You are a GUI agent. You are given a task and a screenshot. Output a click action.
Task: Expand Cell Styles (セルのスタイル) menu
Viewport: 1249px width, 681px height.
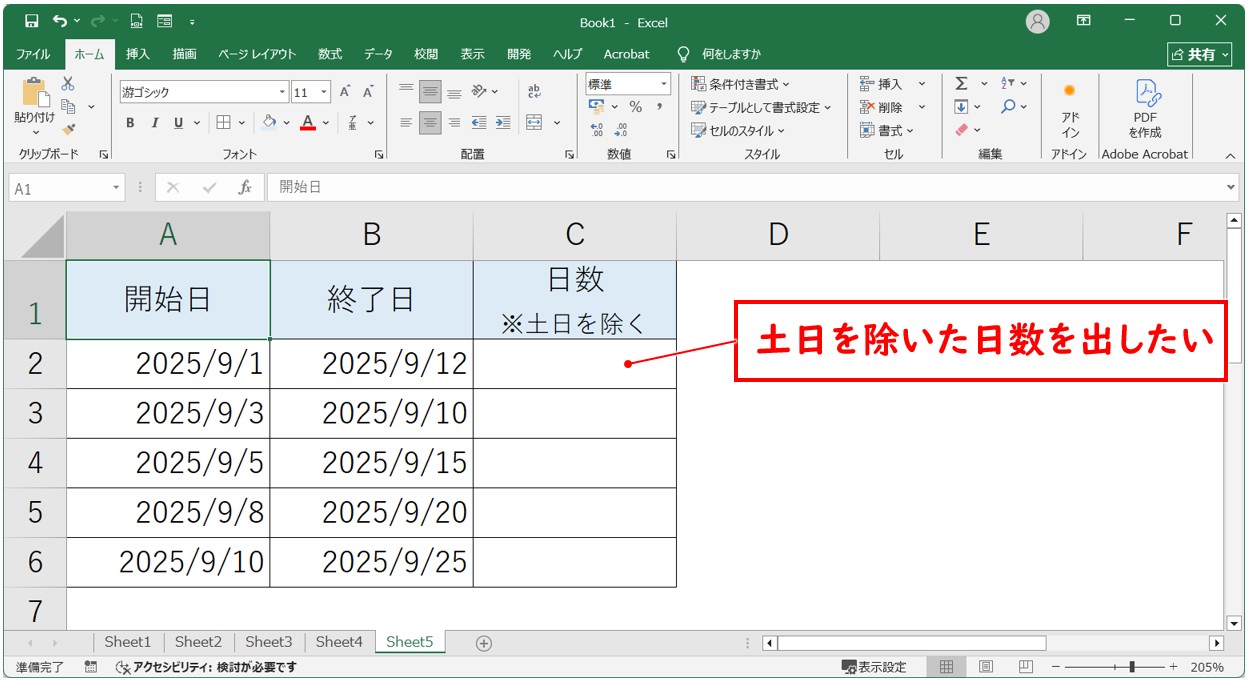(x=738, y=130)
